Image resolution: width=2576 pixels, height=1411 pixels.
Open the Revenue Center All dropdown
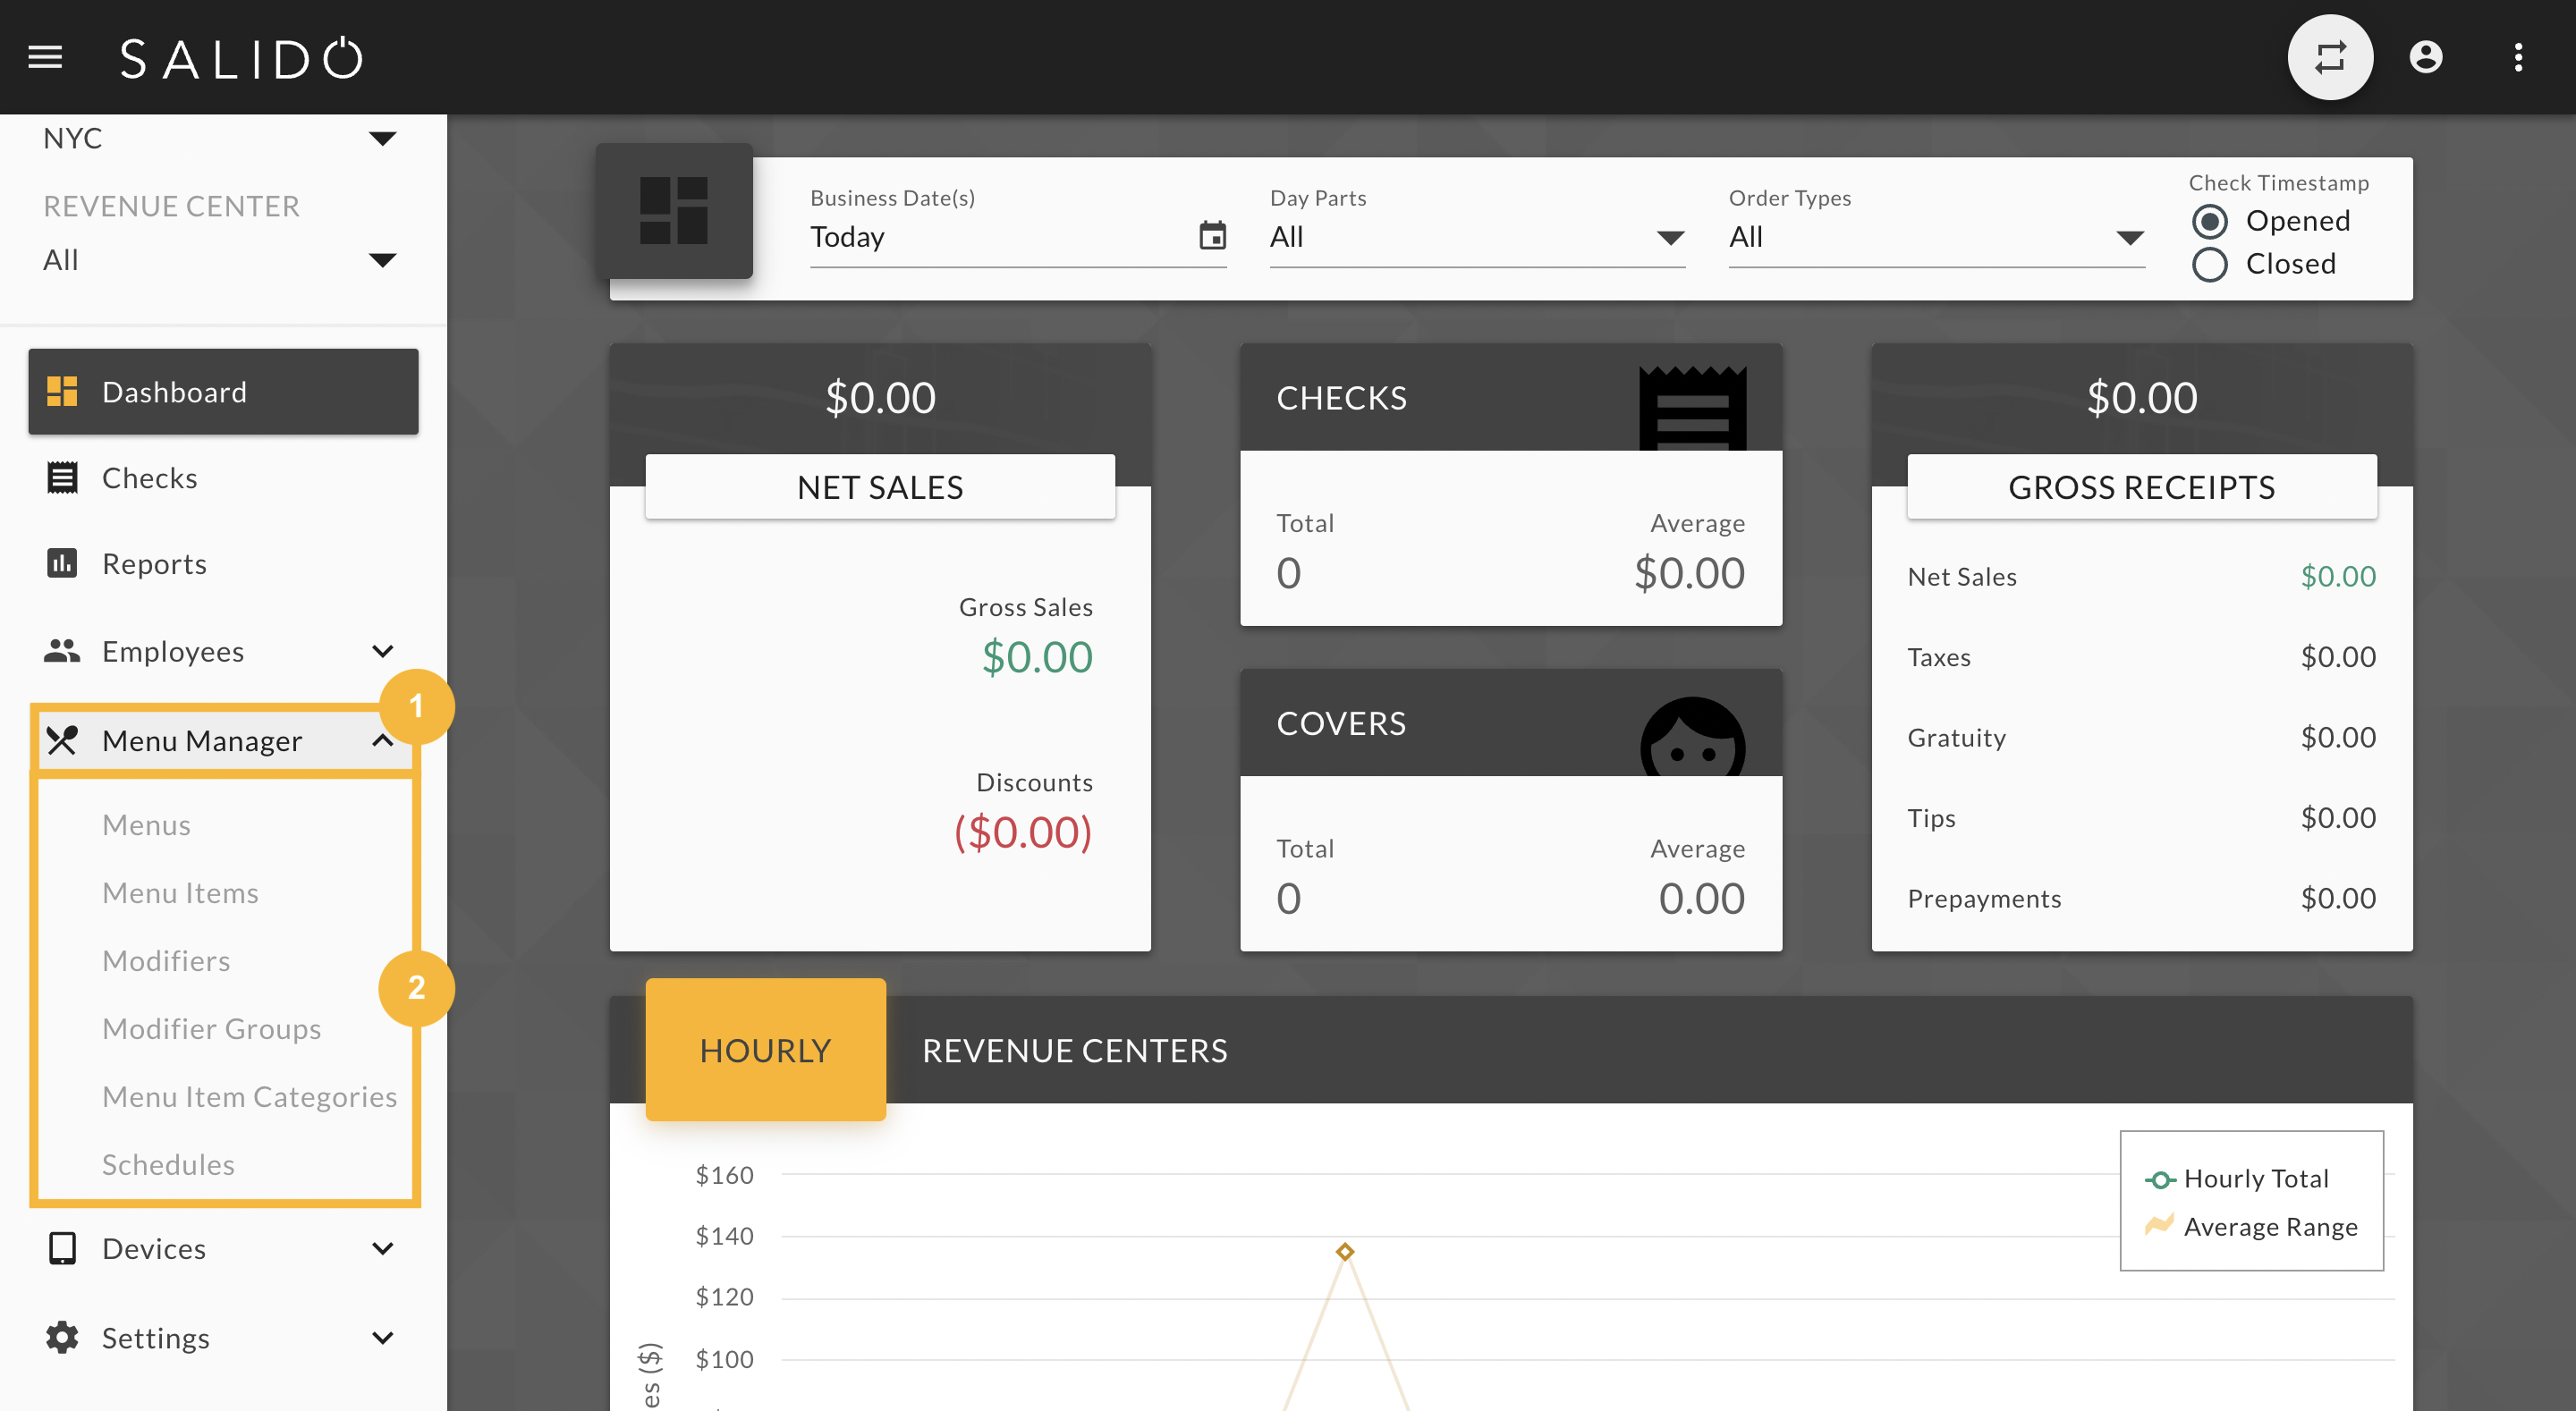pyautogui.click(x=220, y=260)
